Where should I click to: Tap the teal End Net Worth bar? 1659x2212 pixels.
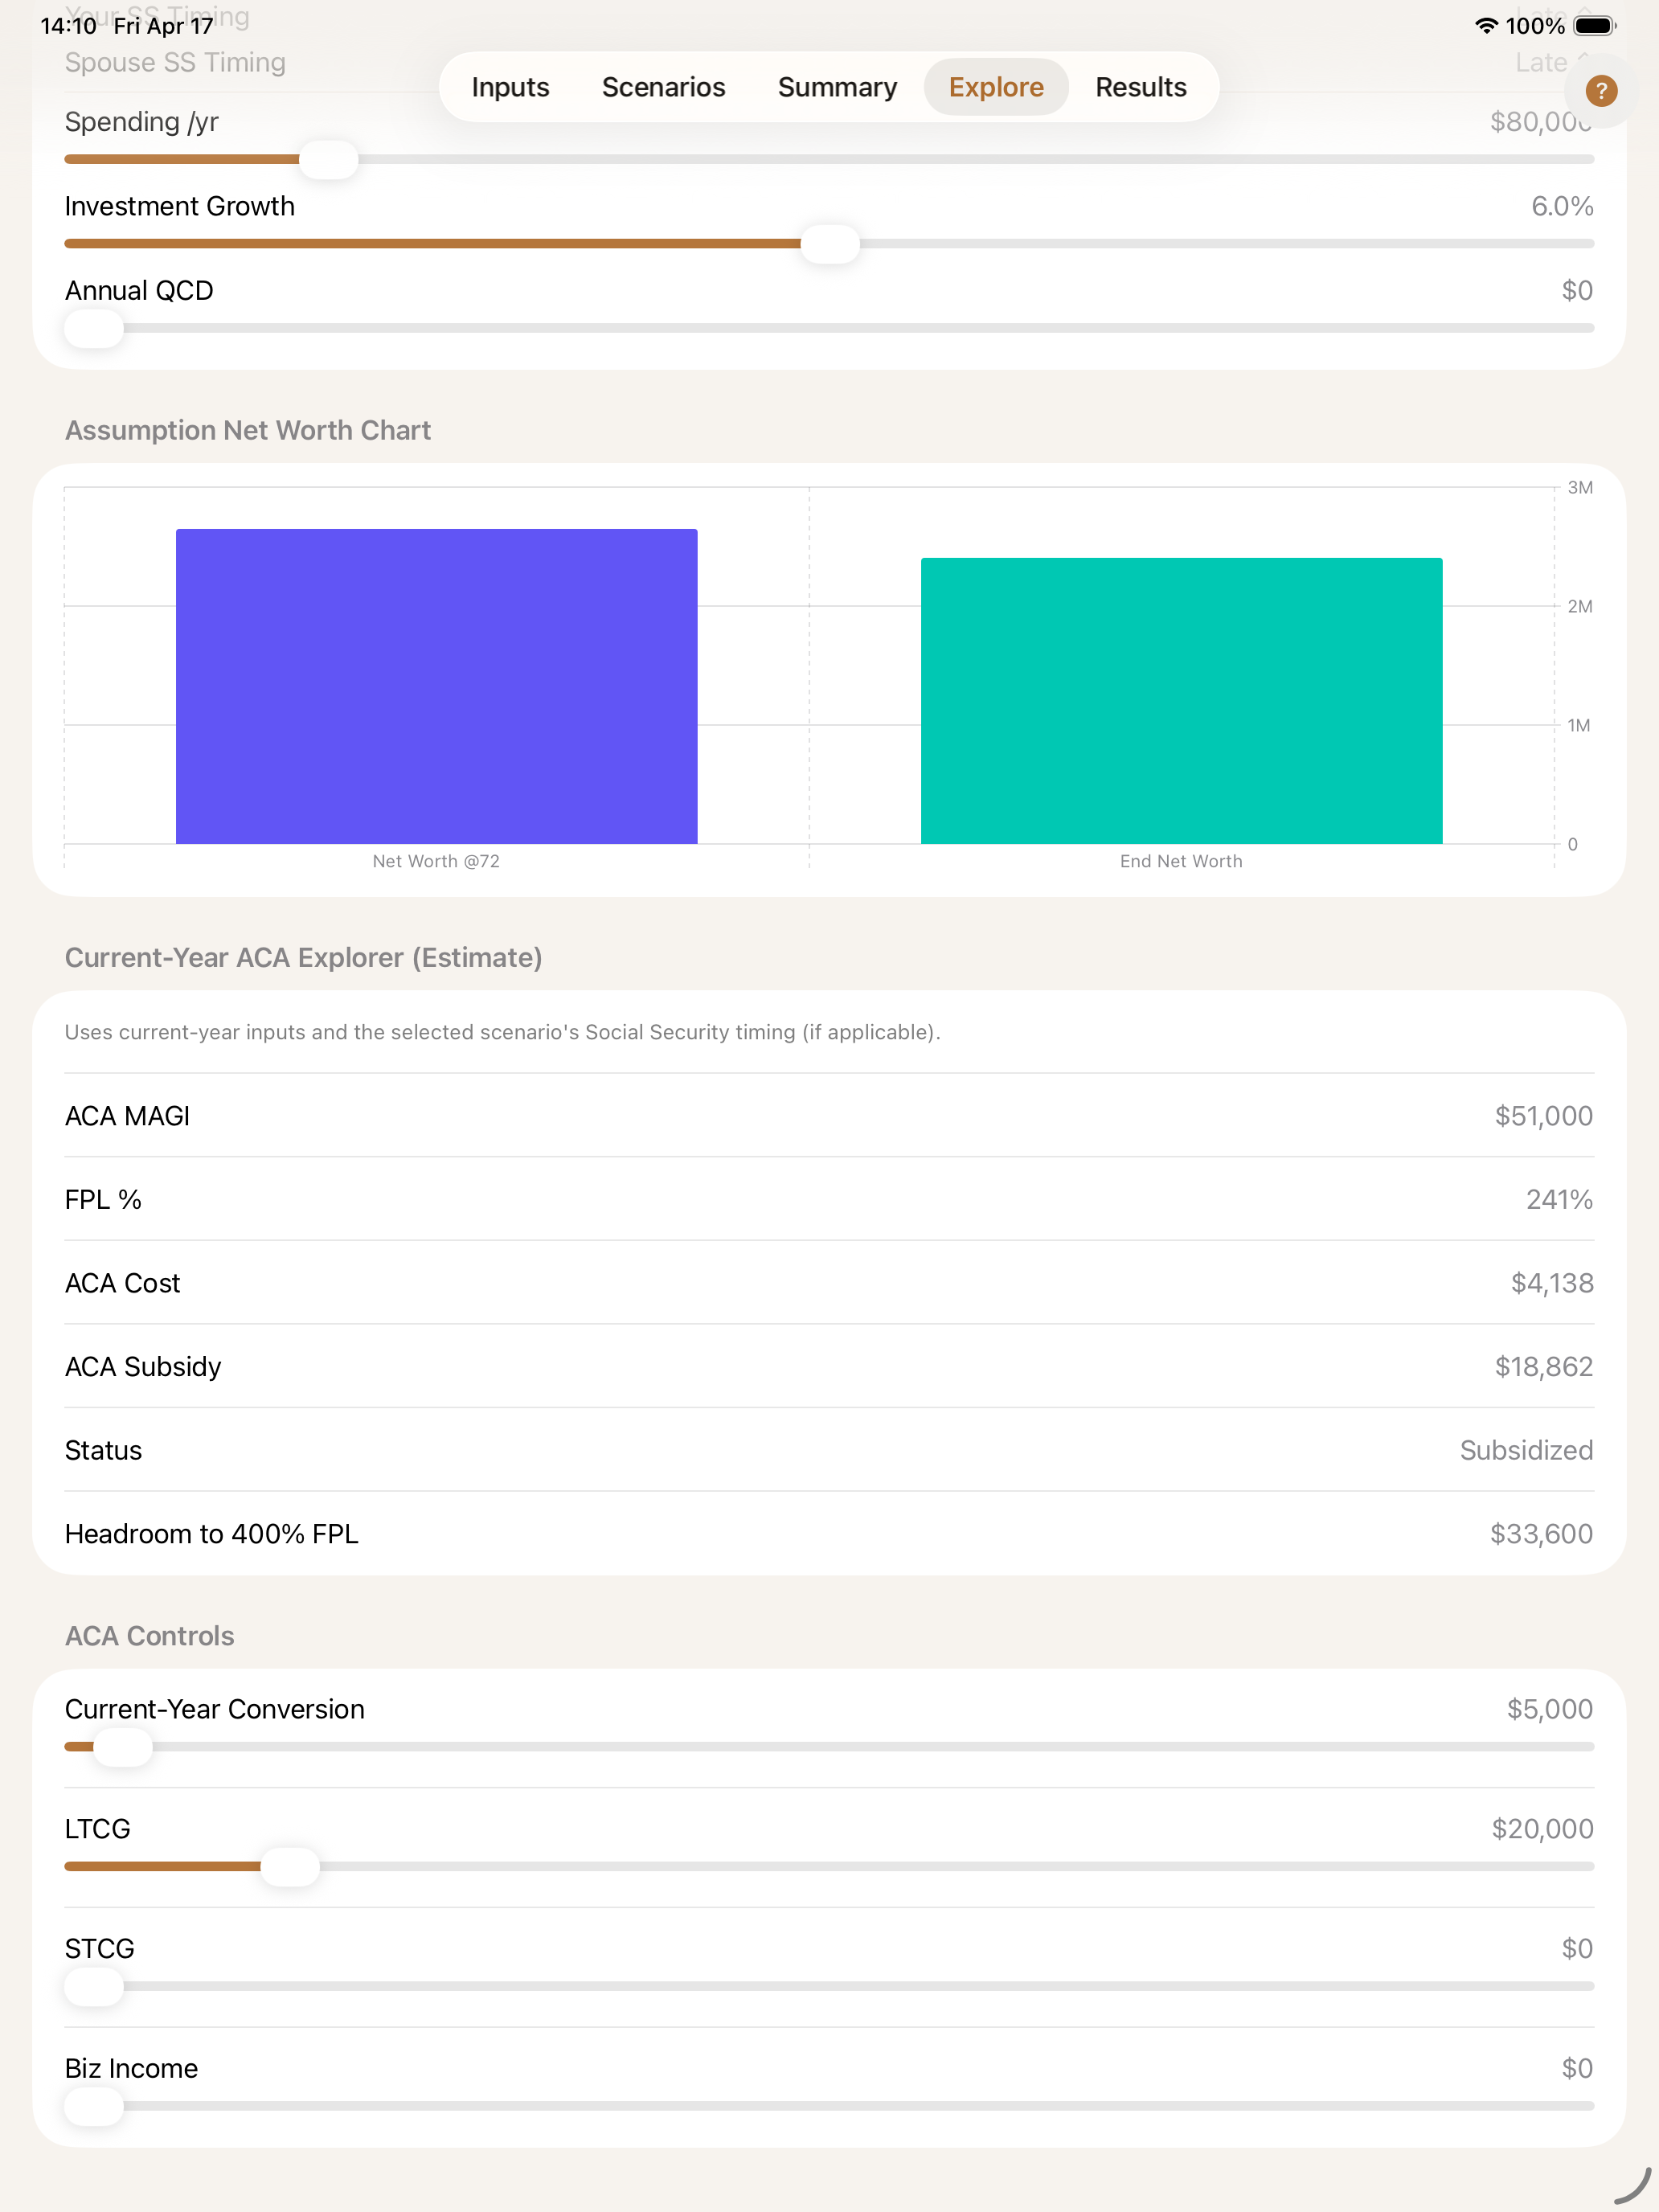click(x=1181, y=701)
